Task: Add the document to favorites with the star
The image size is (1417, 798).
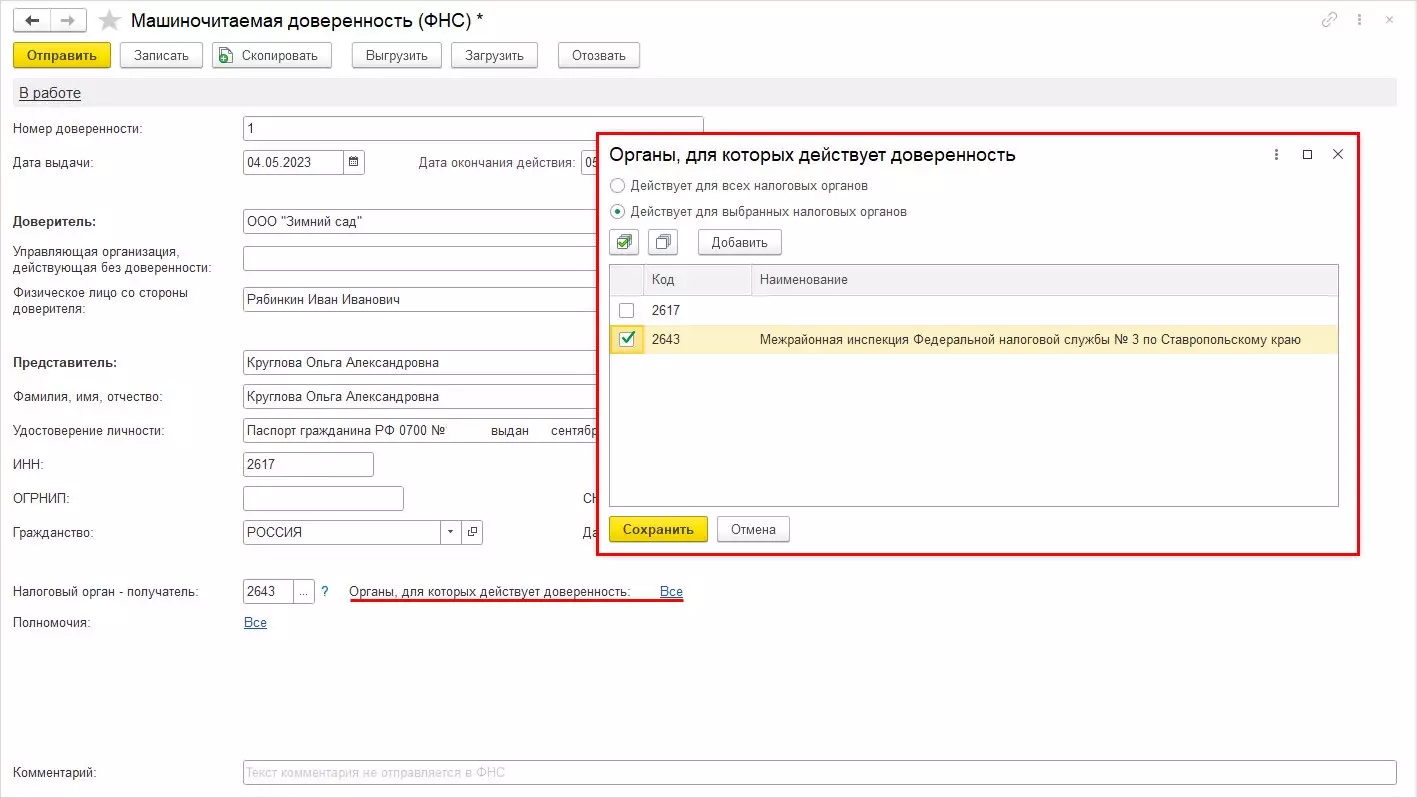Action: (x=111, y=20)
